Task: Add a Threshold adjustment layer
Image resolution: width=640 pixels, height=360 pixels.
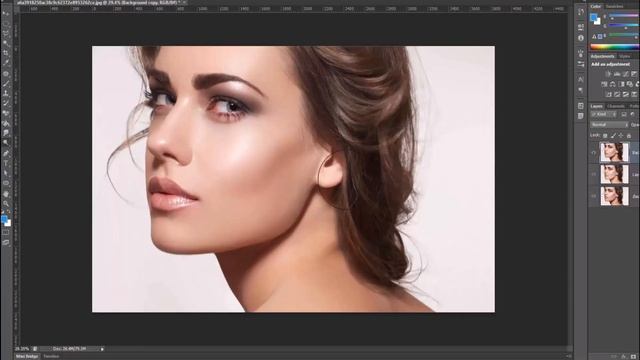Action: 626,94
